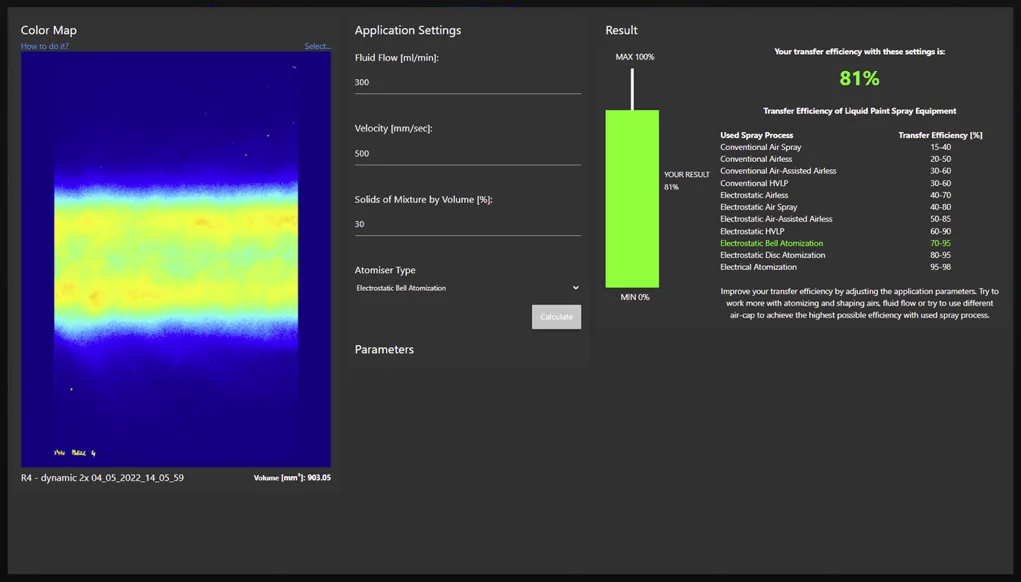Viewport: 1021px width, 582px height.
Task: Edit the Fluid Flow value 300
Action: pos(468,83)
